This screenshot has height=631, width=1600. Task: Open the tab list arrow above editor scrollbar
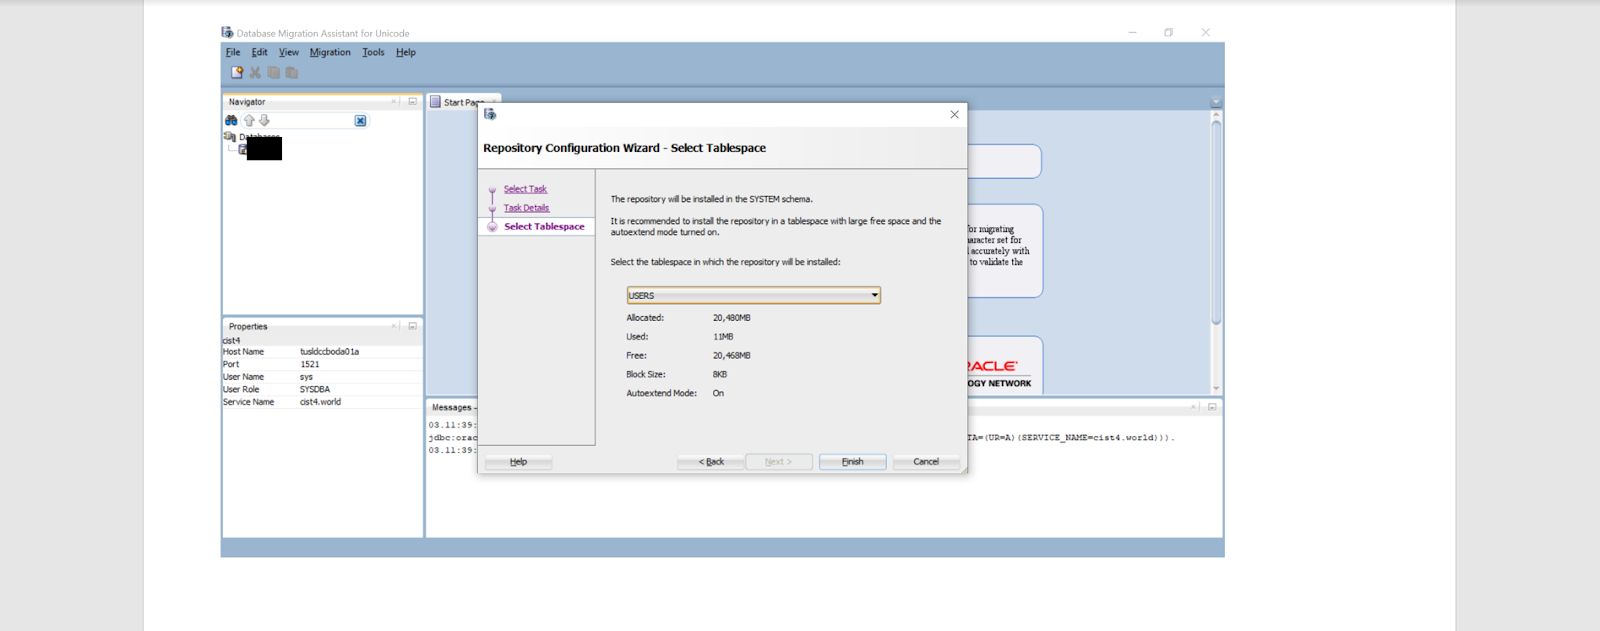(x=1216, y=102)
